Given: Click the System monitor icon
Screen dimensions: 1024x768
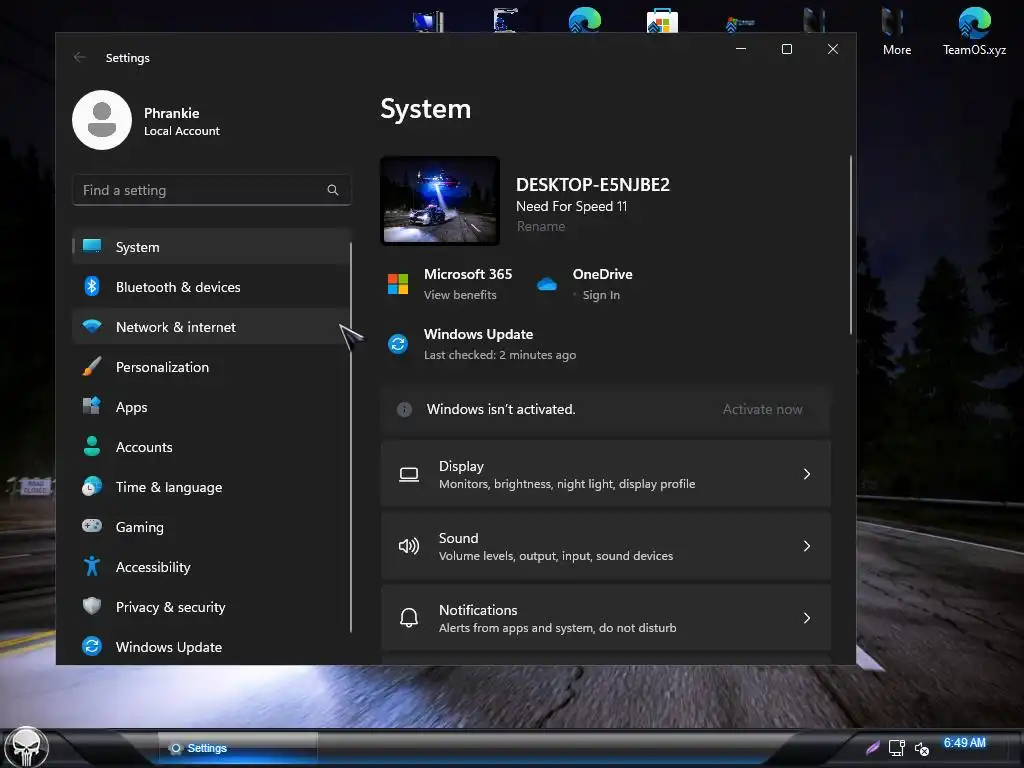Looking at the screenshot, I should (92, 246).
